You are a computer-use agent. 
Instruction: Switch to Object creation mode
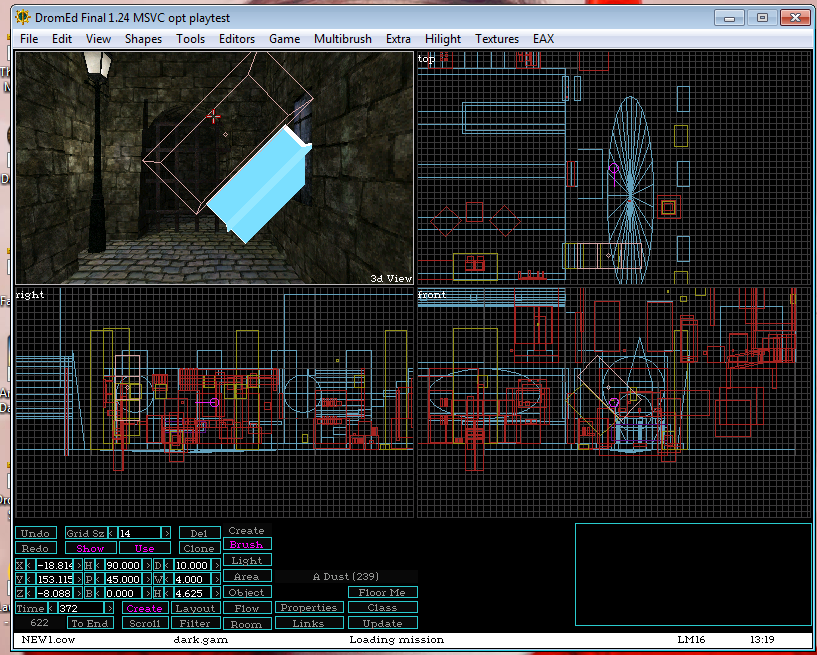pos(246,593)
